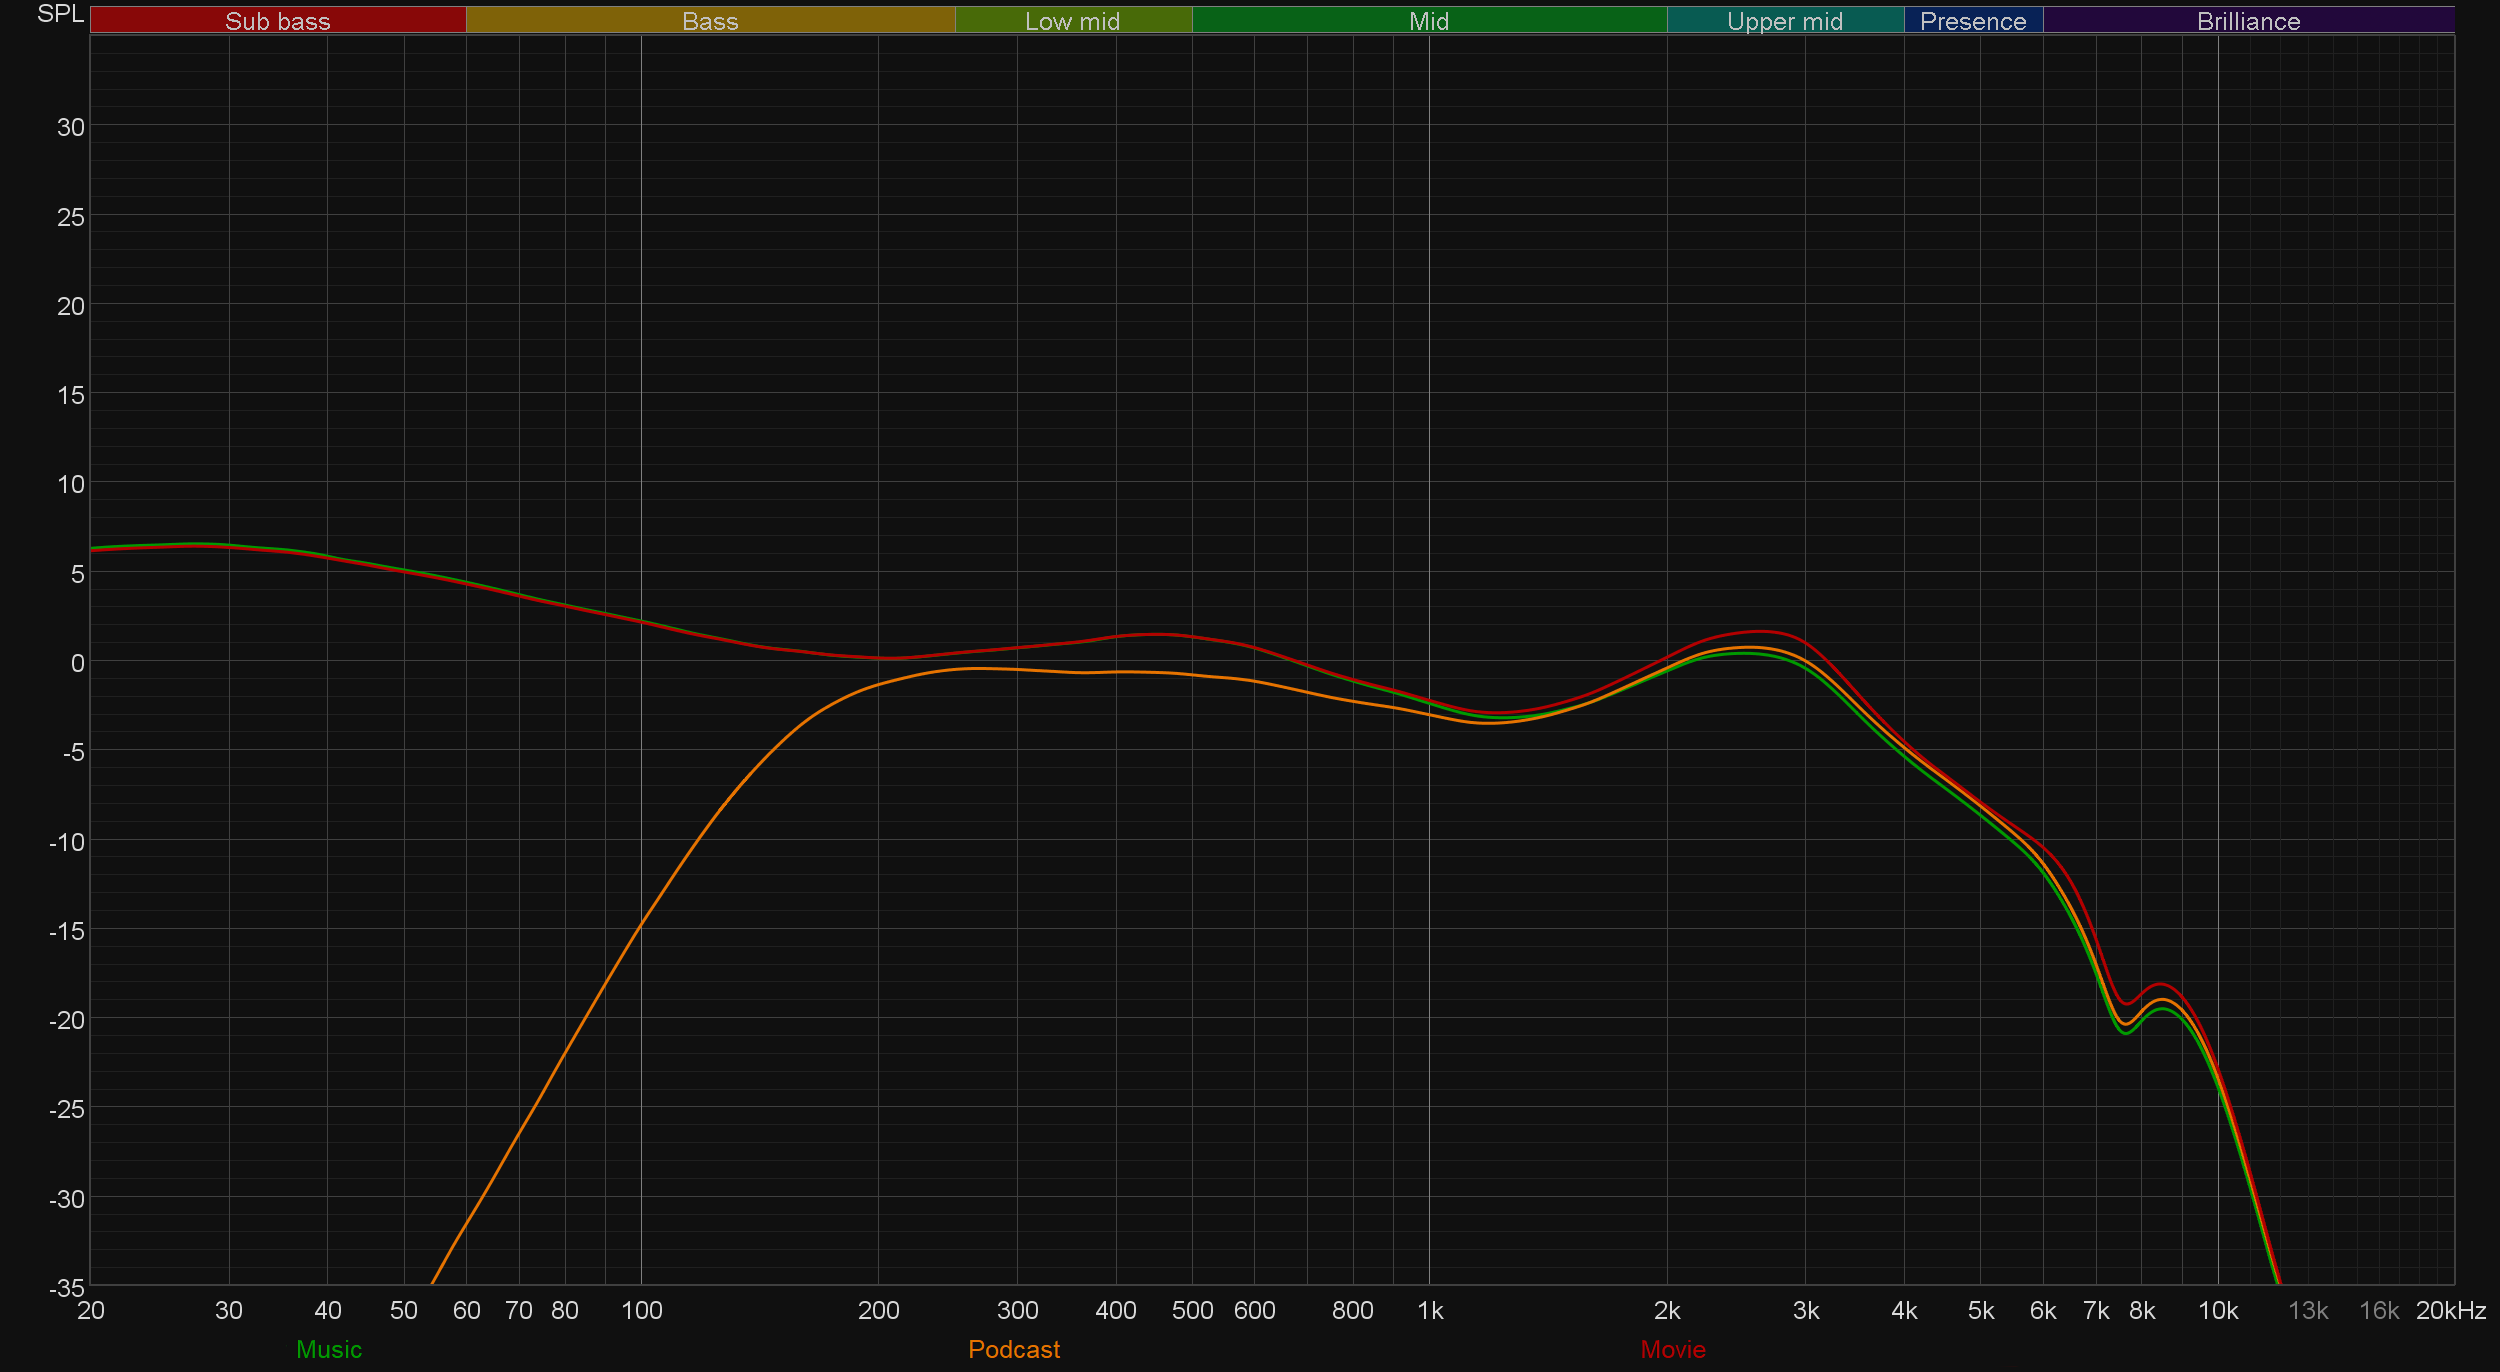Click the Upper mid band header
2500x1372 pixels.
coord(1785,21)
